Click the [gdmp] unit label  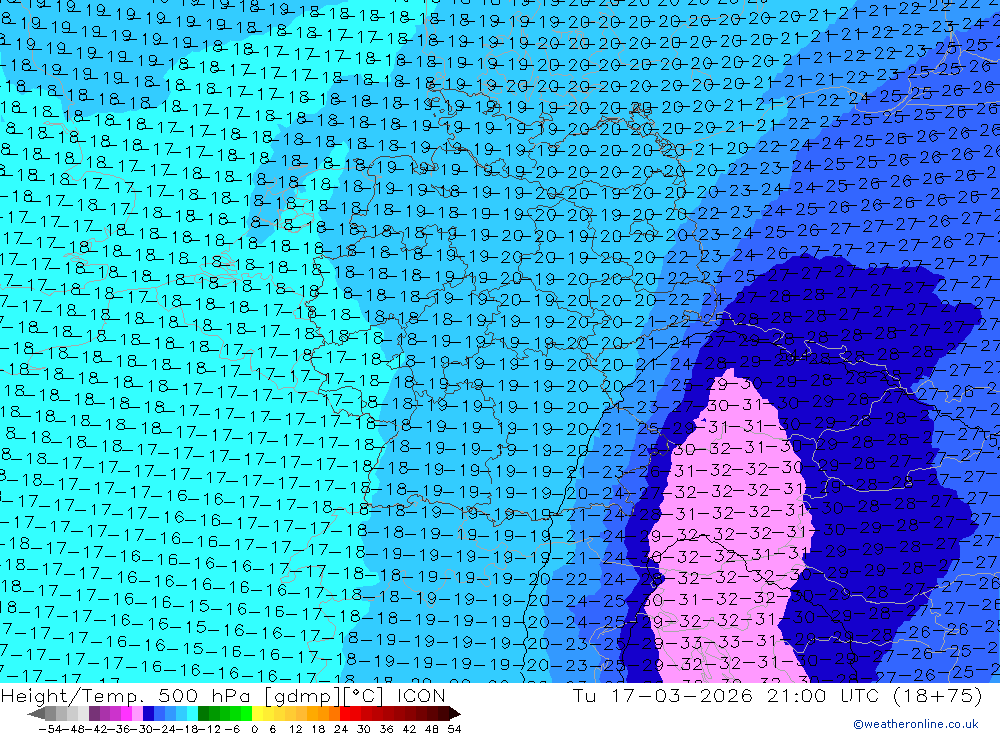click(x=303, y=695)
